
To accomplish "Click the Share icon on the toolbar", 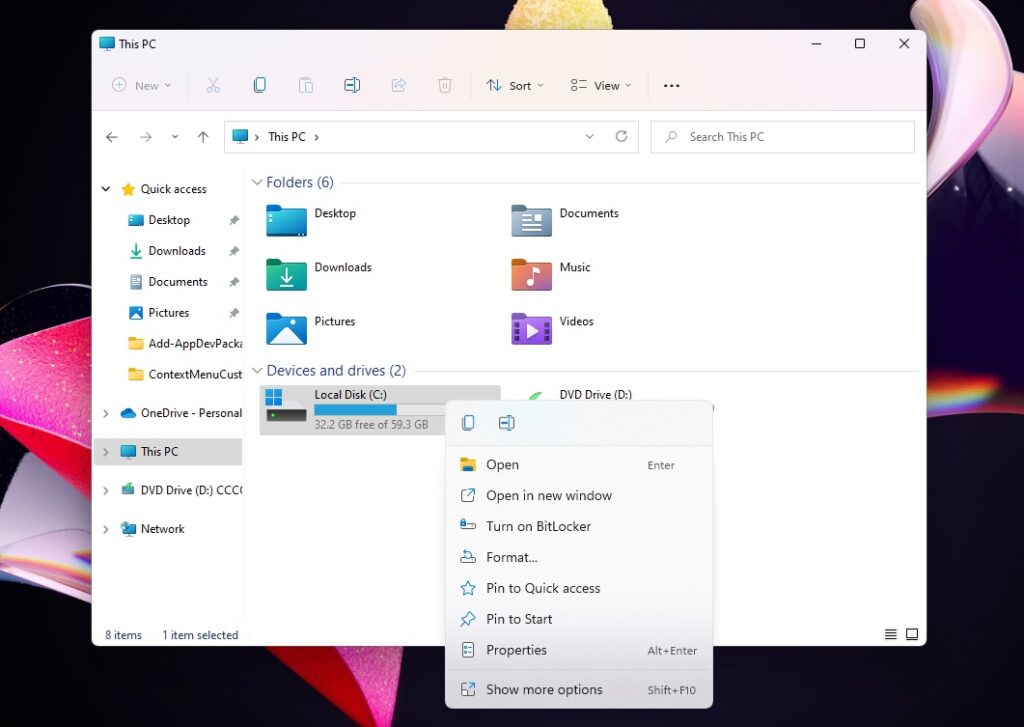I will [x=398, y=85].
